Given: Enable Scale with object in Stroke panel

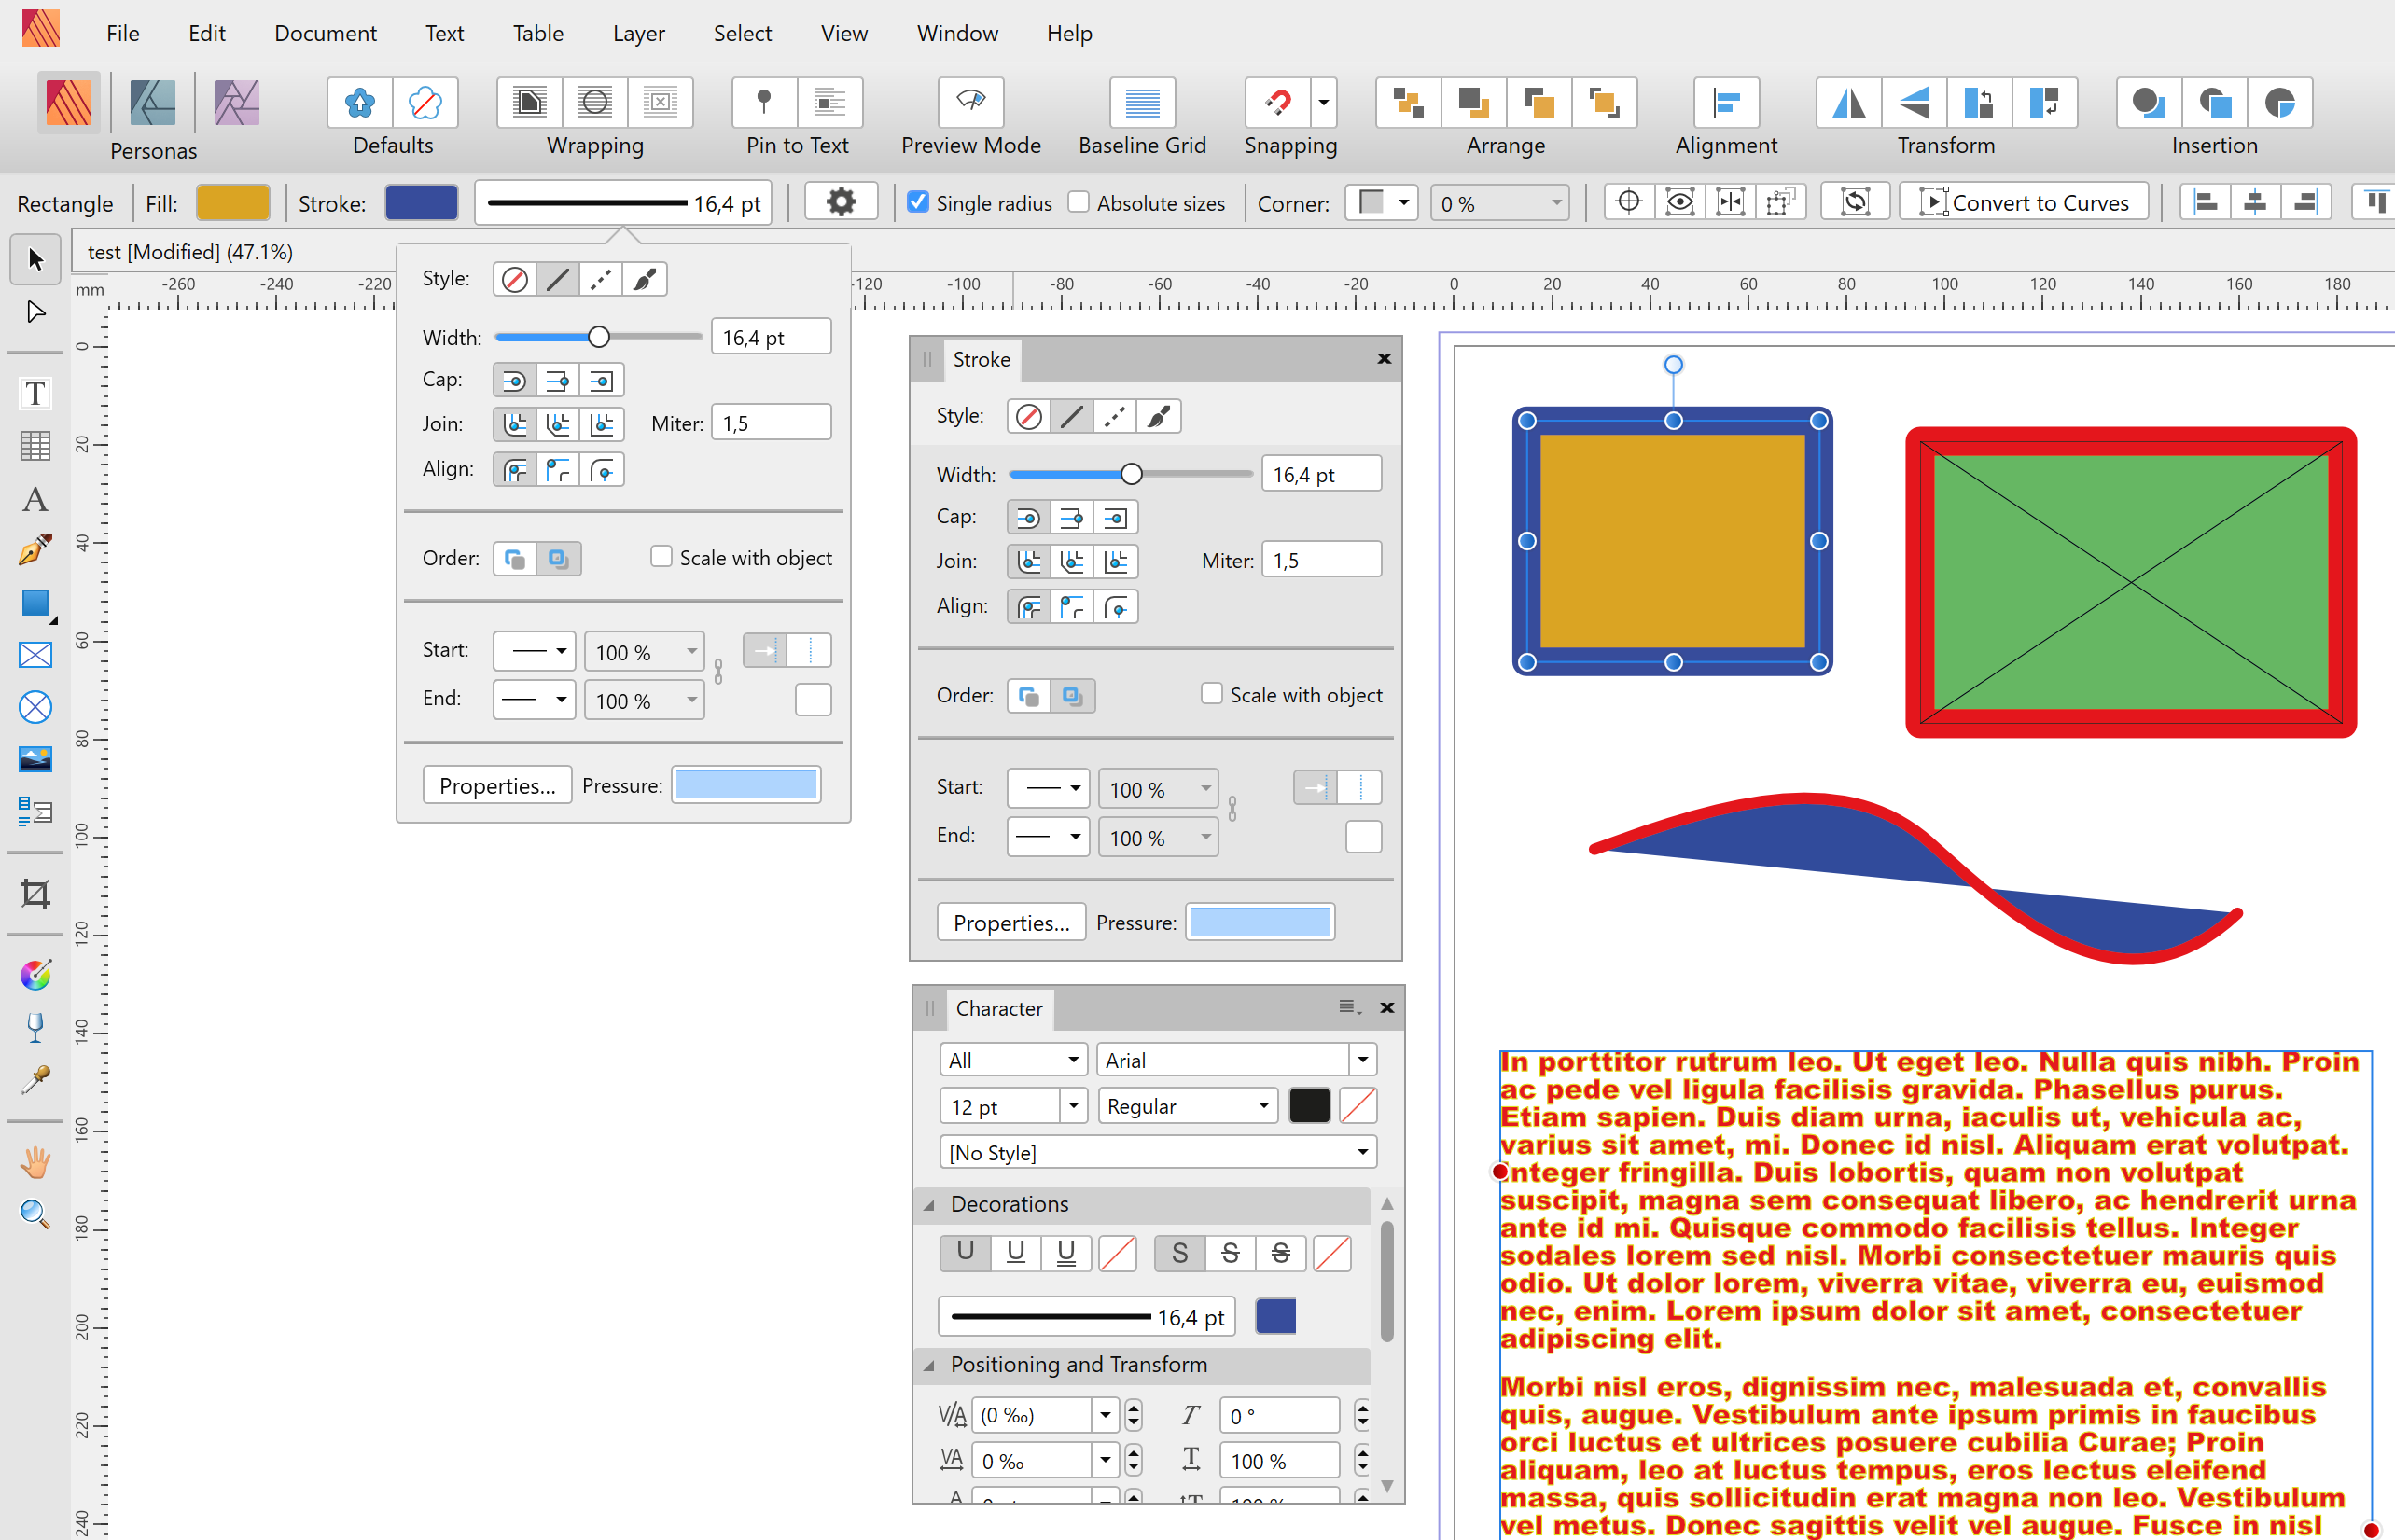Looking at the screenshot, I should click(x=1211, y=694).
